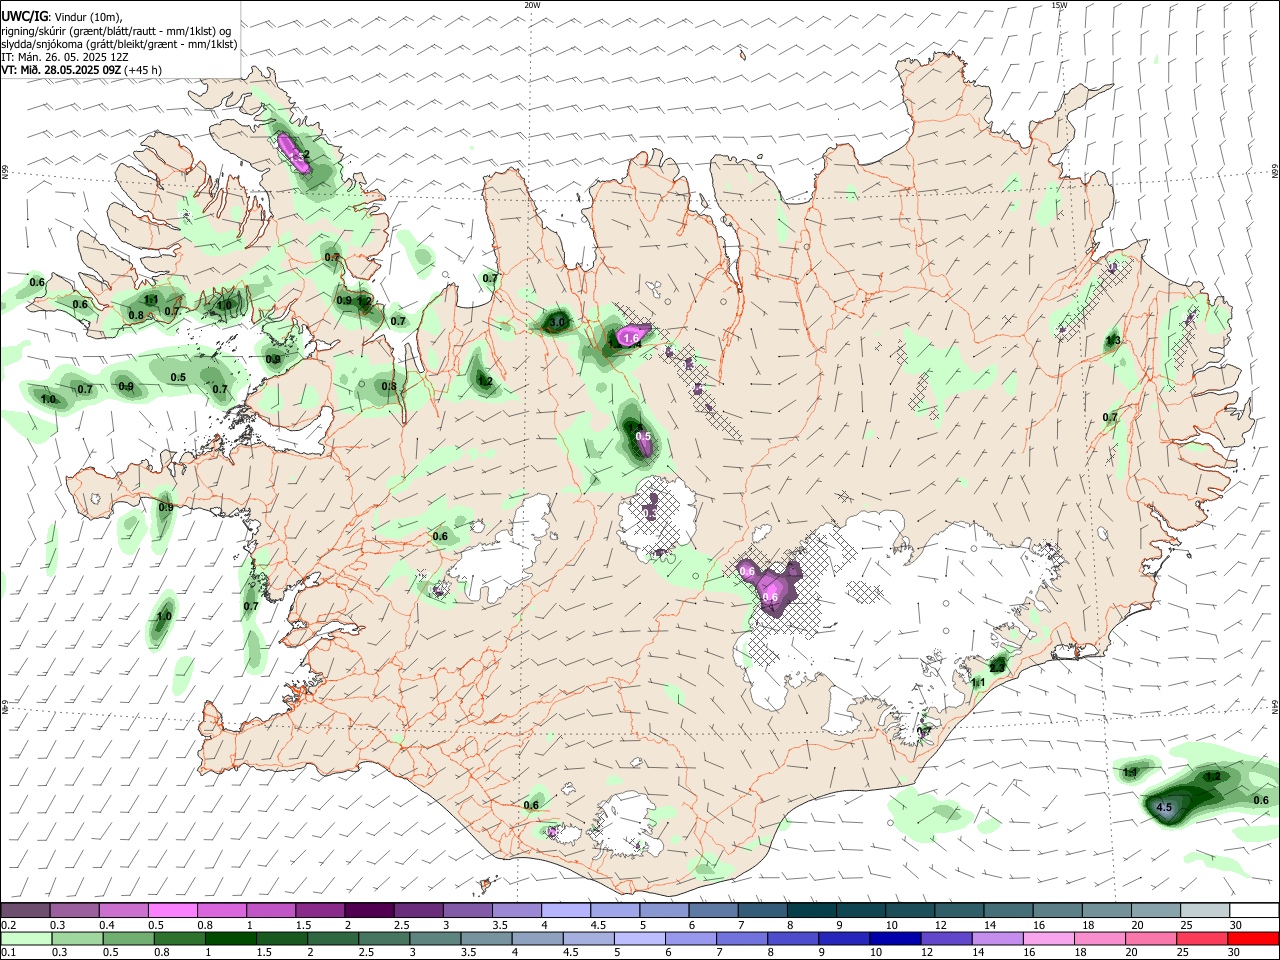Click the 'rigning/skúrir' legend description line
The height and width of the screenshot is (960, 1280).
(116, 30)
